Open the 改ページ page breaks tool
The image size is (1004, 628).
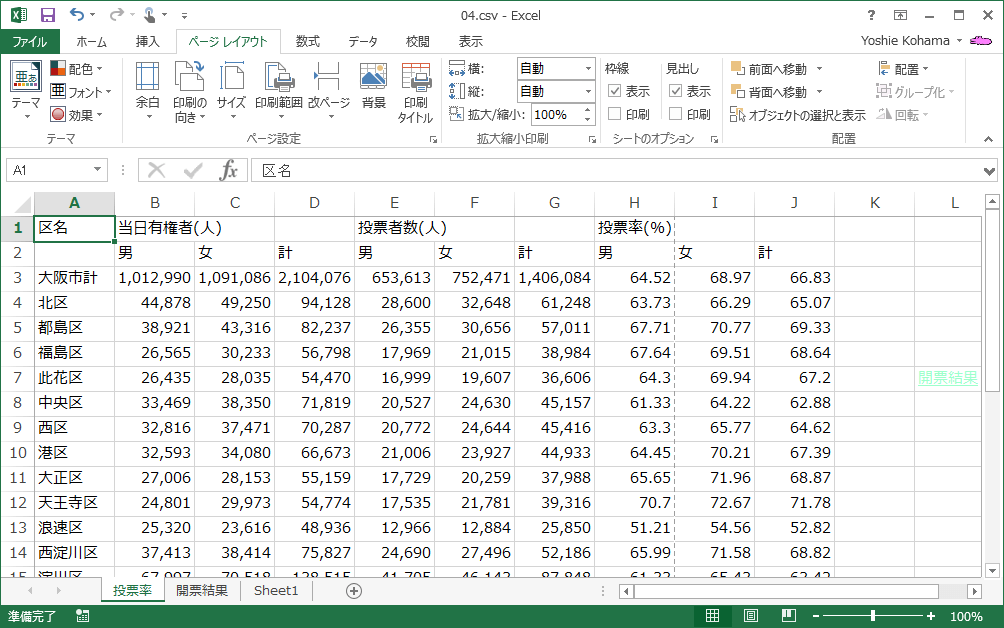click(328, 91)
